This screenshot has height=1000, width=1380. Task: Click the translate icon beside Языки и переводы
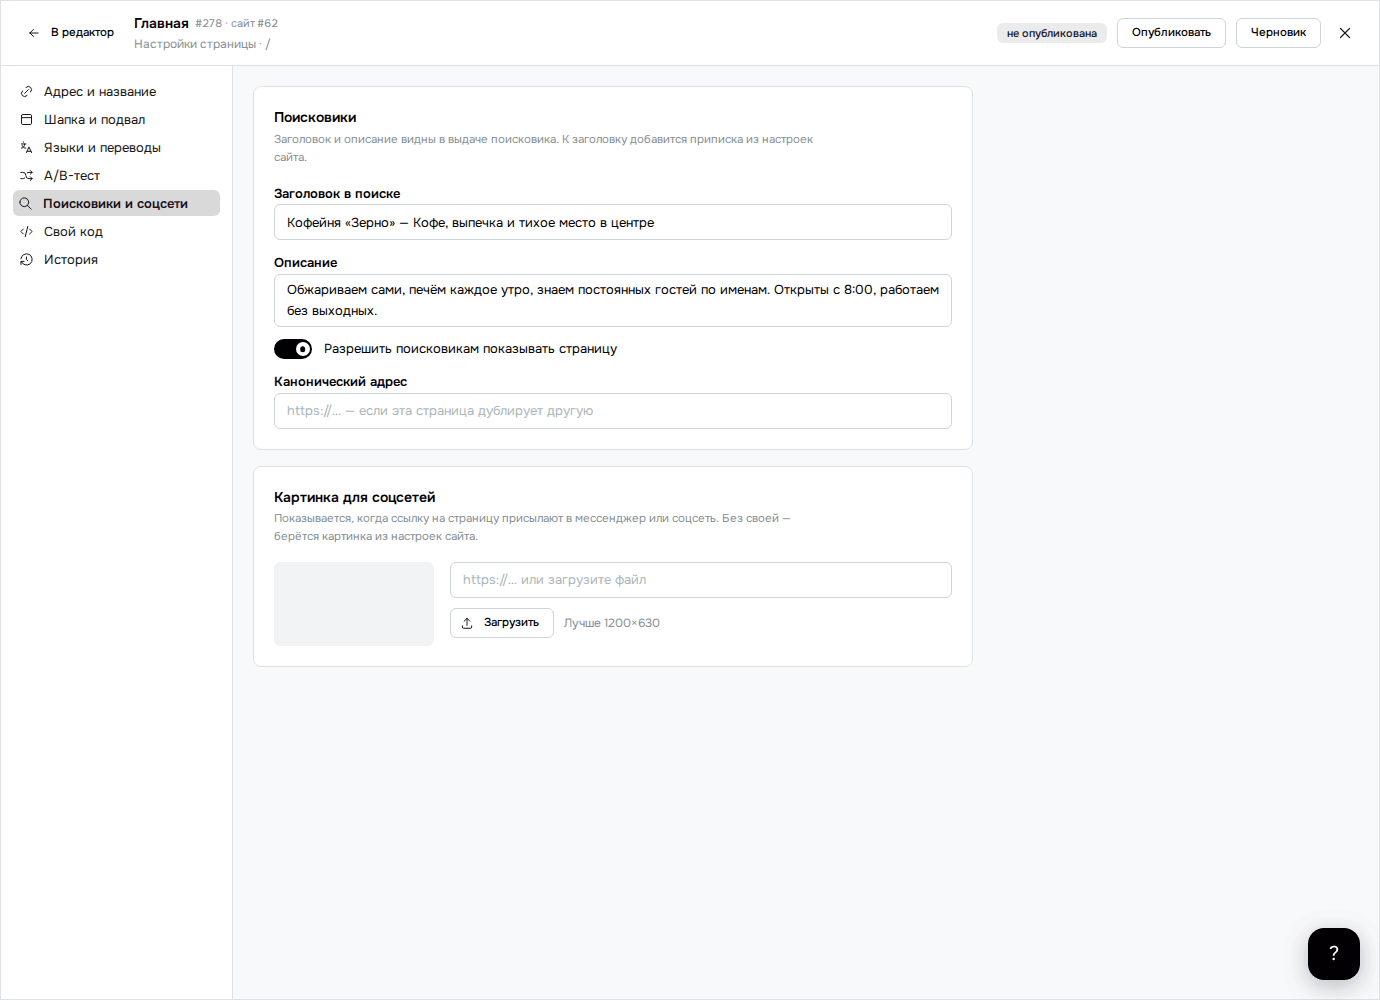(27, 147)
